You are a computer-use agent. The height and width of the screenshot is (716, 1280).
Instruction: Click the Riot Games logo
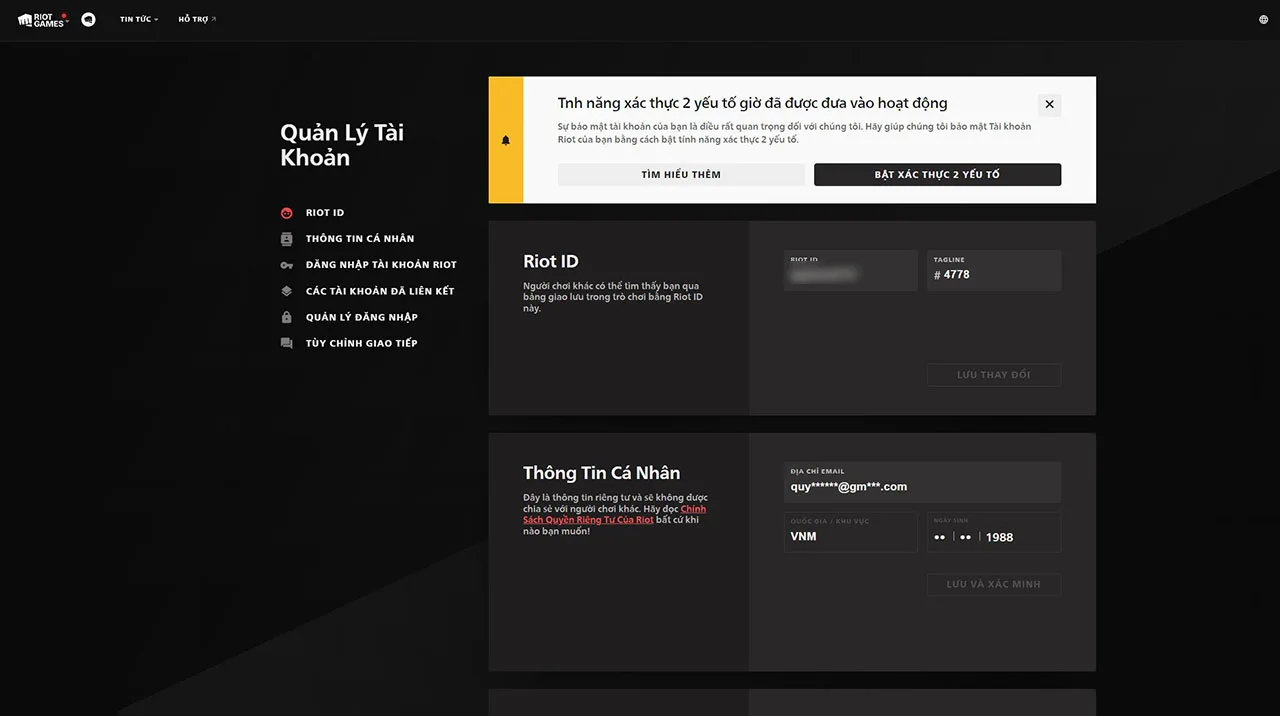coord(42,19)
